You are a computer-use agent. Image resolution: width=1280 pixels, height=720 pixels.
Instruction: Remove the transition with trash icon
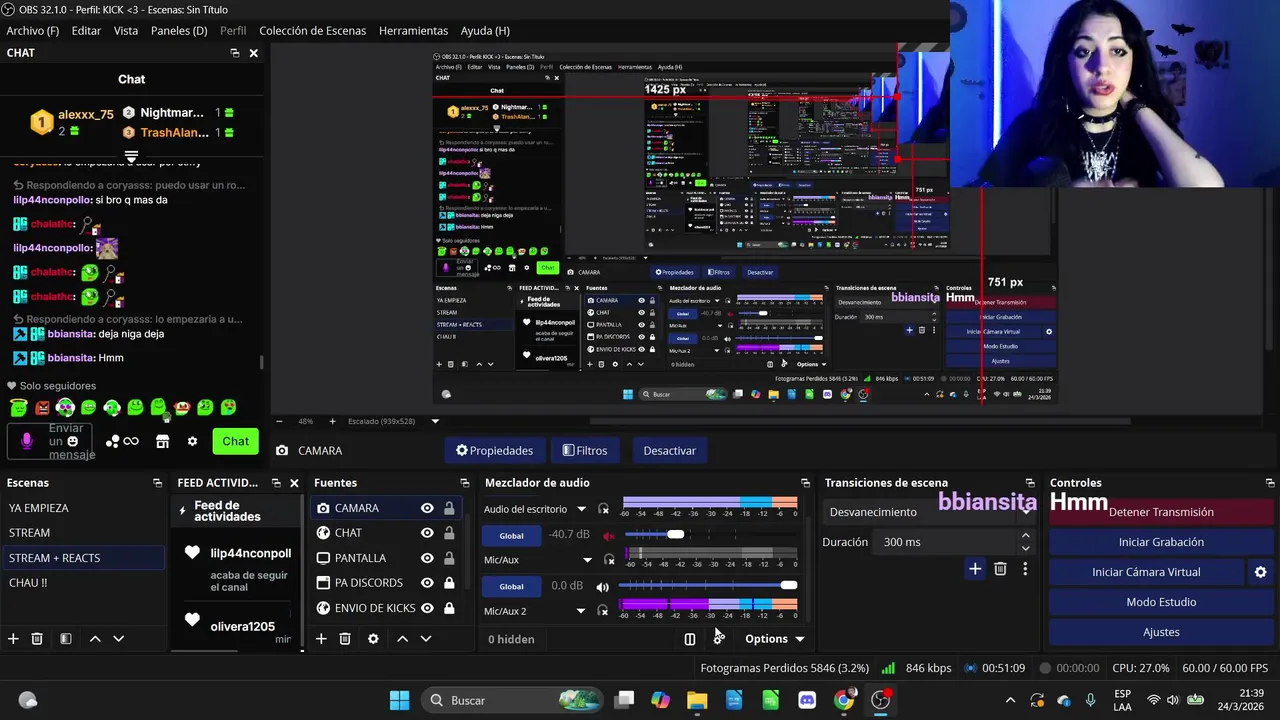(x=1000, y=569)
